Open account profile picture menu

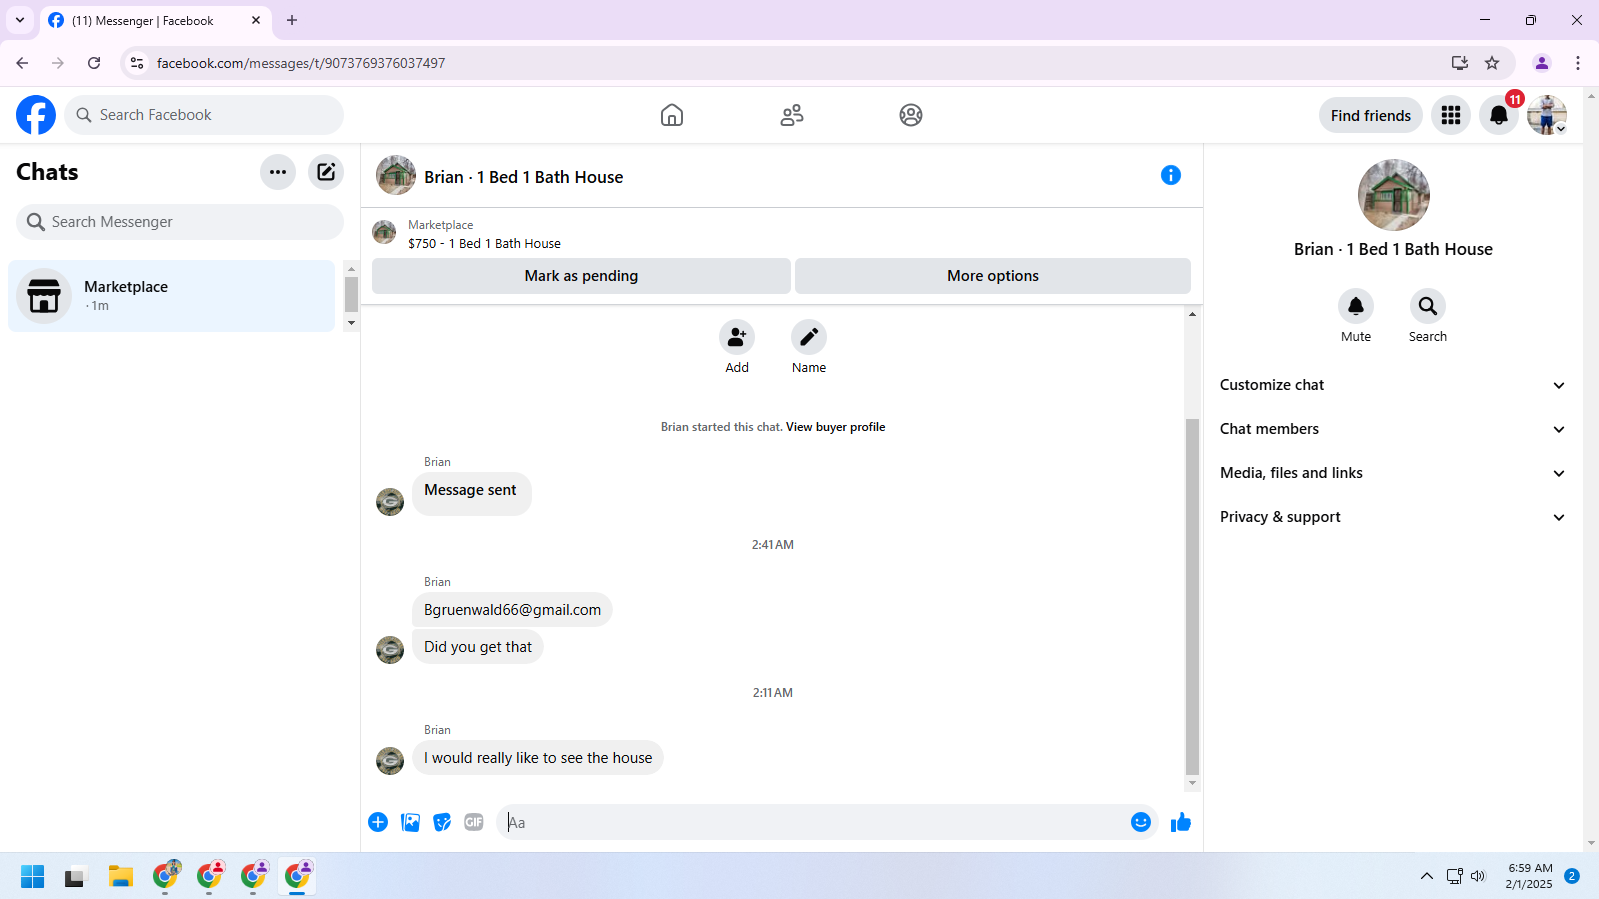[x=1547, y=115]
